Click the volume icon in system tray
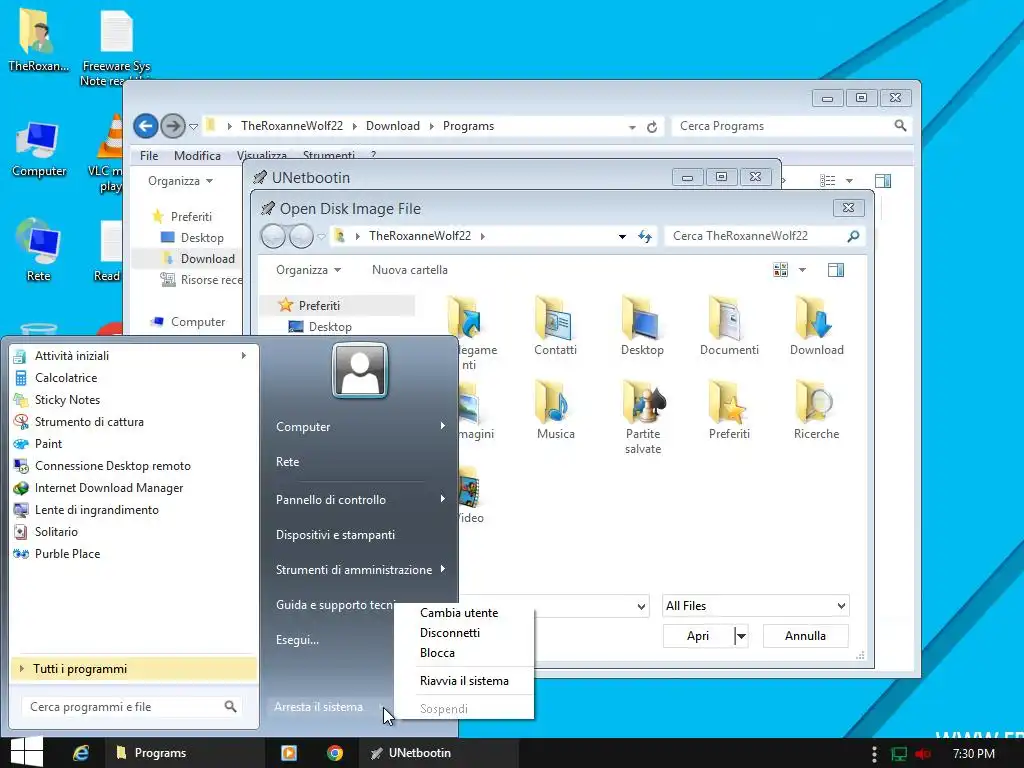The image size is (1024, 768). point(923,754)
